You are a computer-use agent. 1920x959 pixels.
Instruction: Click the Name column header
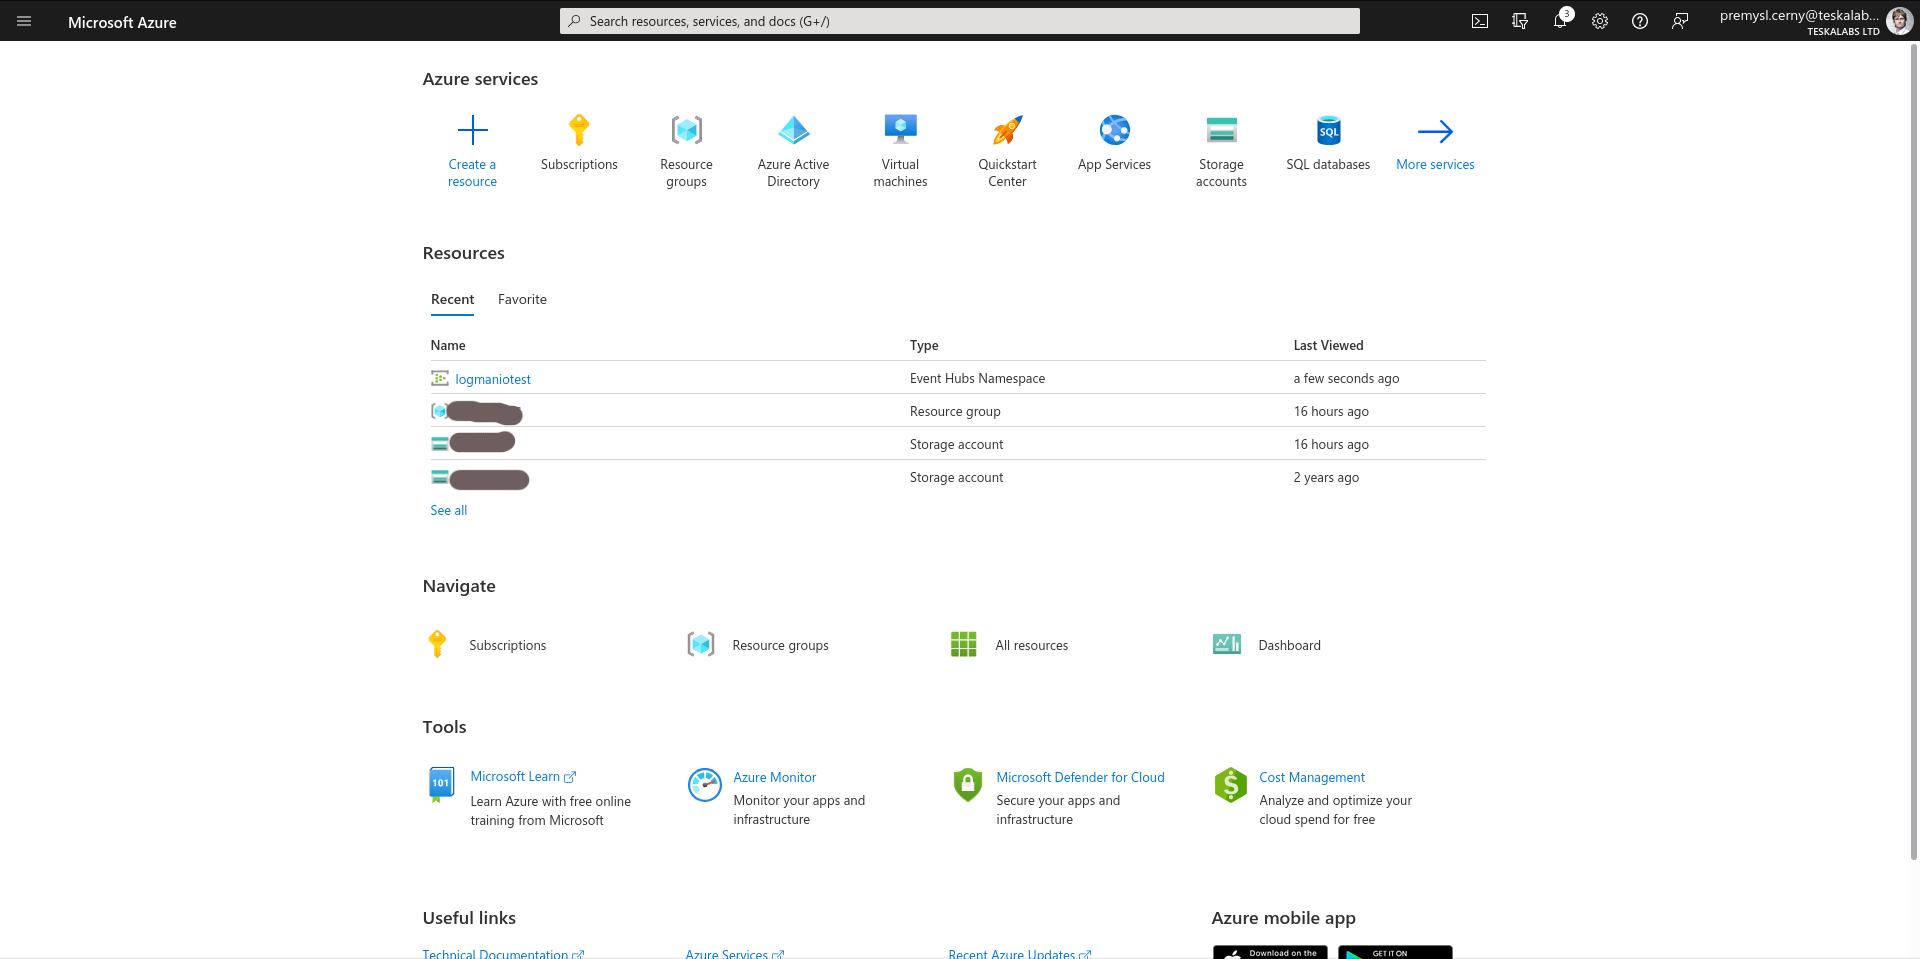448,345
